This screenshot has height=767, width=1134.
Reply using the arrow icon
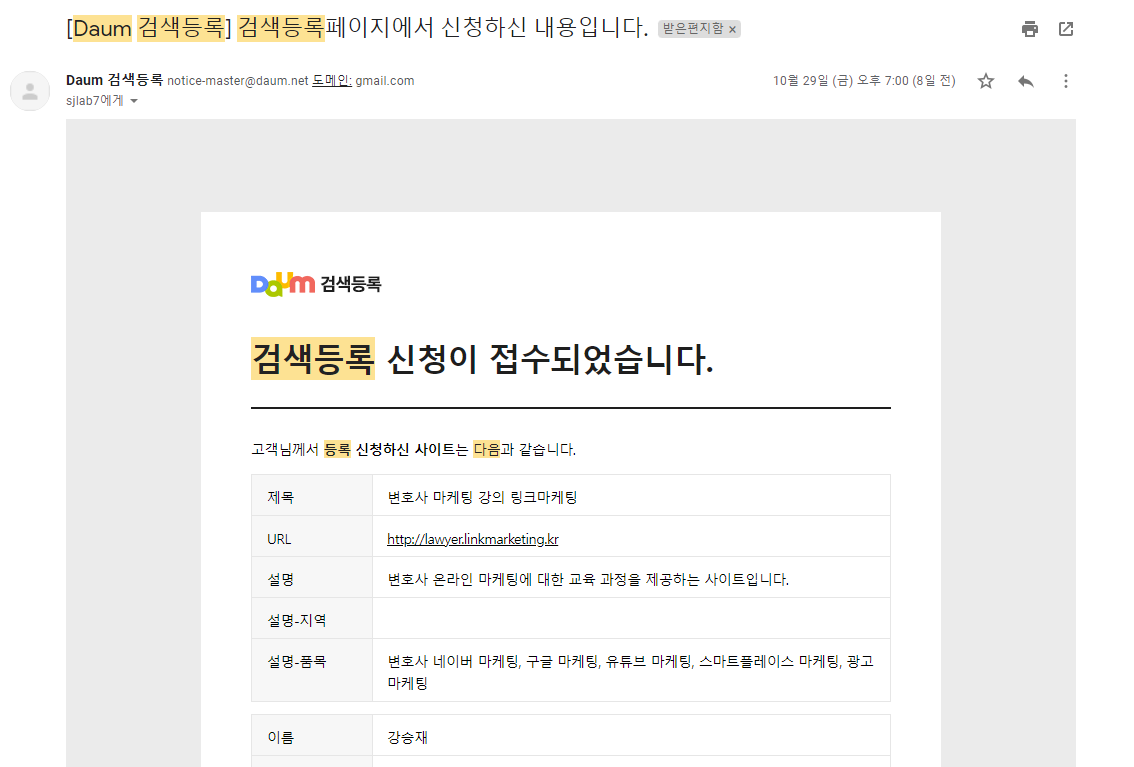pos(1026,81)
